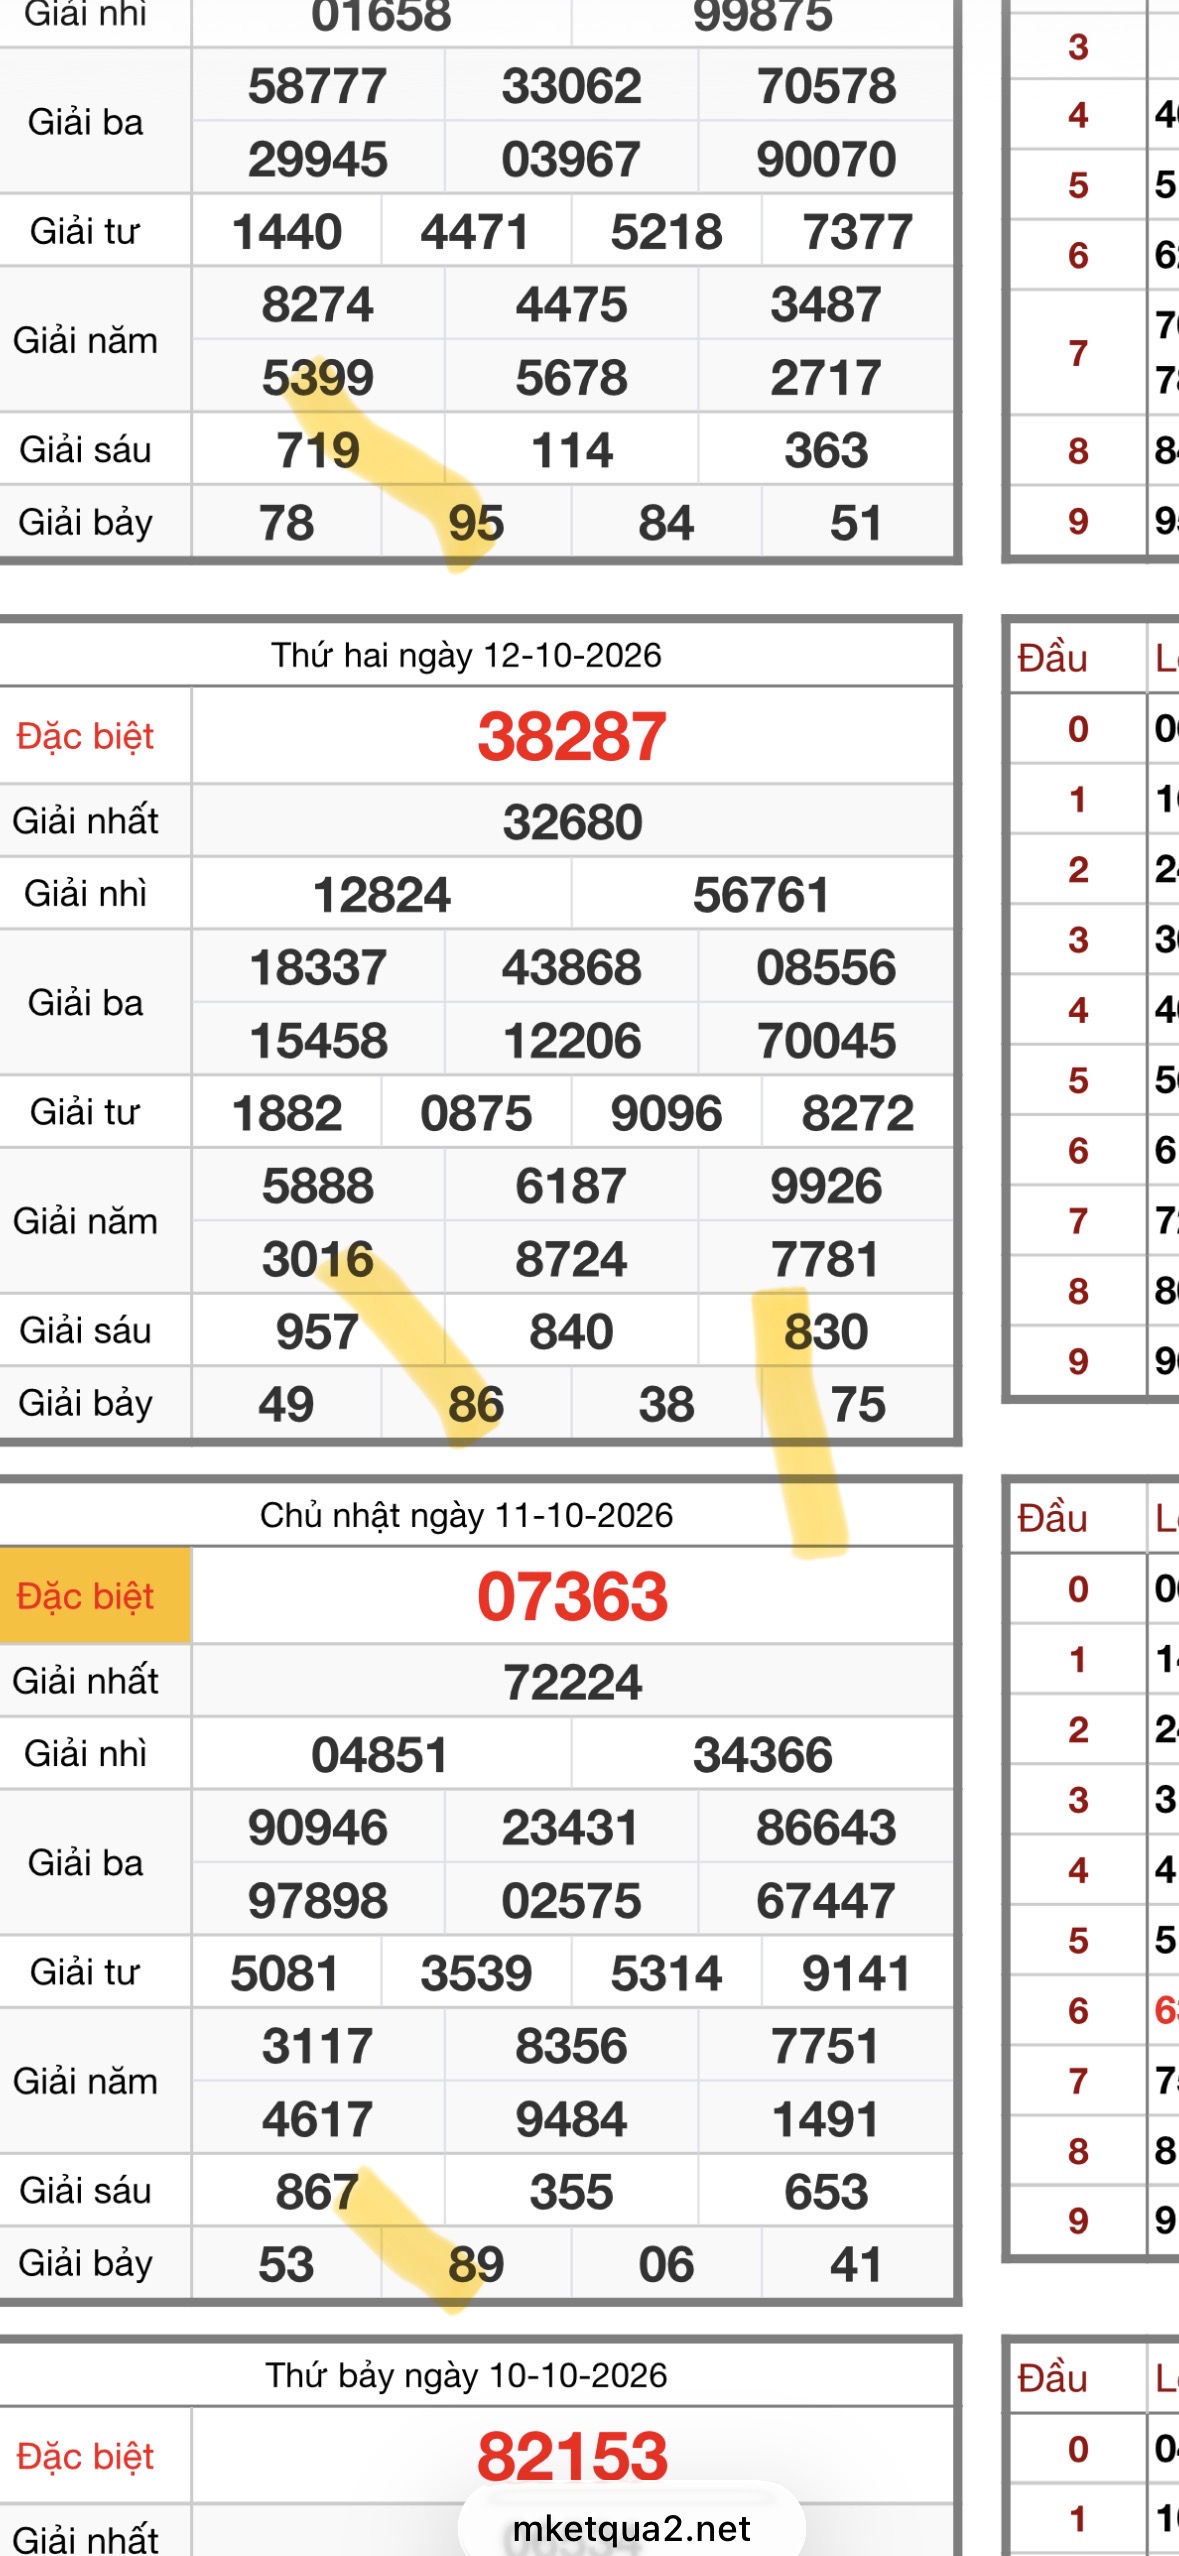Click sixth prize number 355
This screenshot has height=2556, width=1179.
pos(571,2192)
